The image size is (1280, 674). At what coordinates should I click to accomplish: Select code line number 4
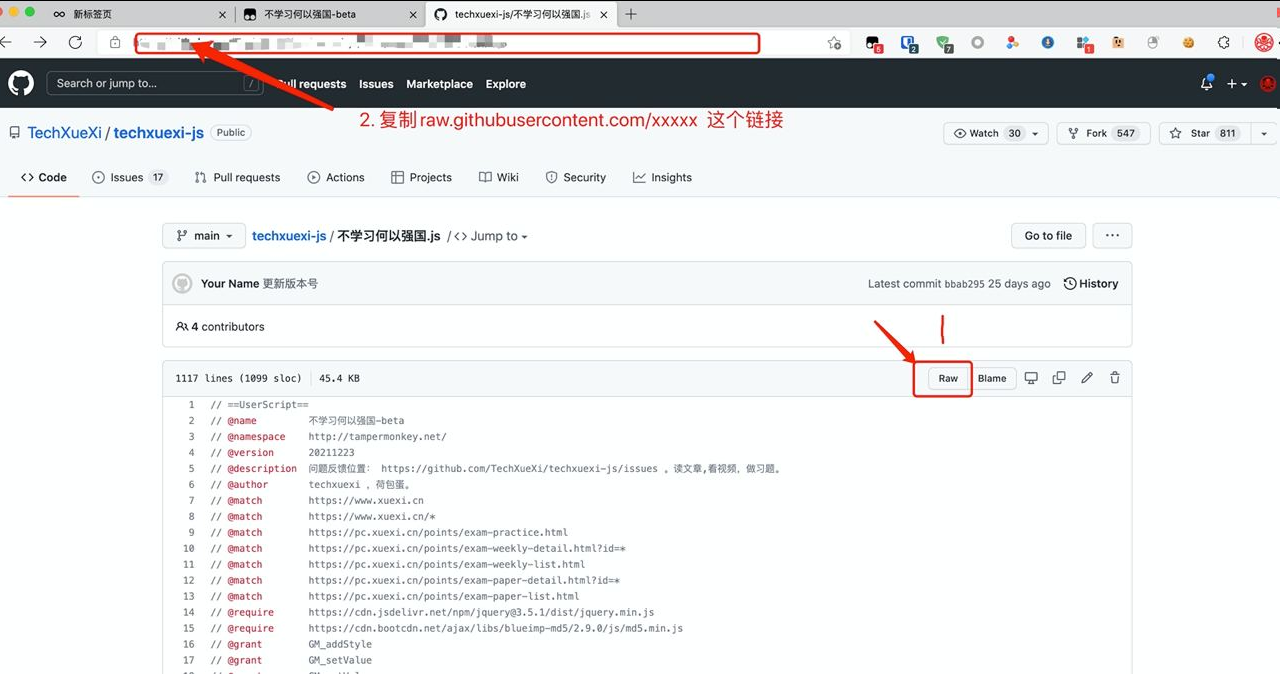click(x=191, y=453)
